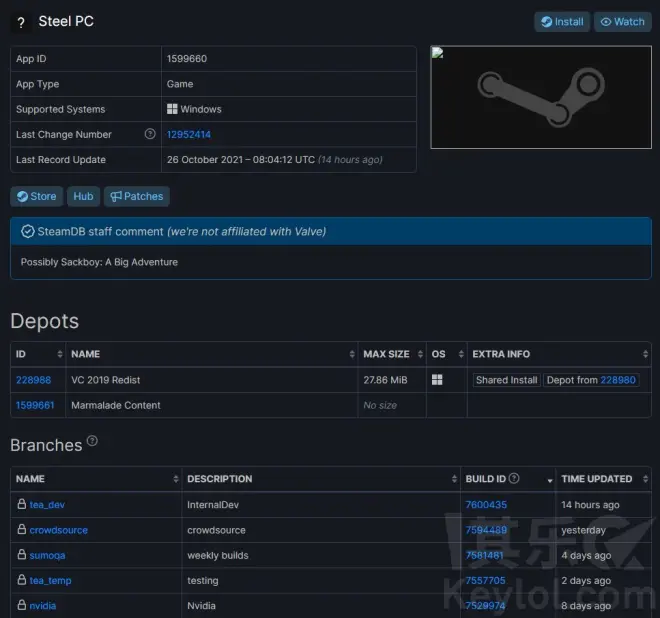Open build ID 7594489 link
Viewport: 660px width, 618px height.
(x=486, y=530)
